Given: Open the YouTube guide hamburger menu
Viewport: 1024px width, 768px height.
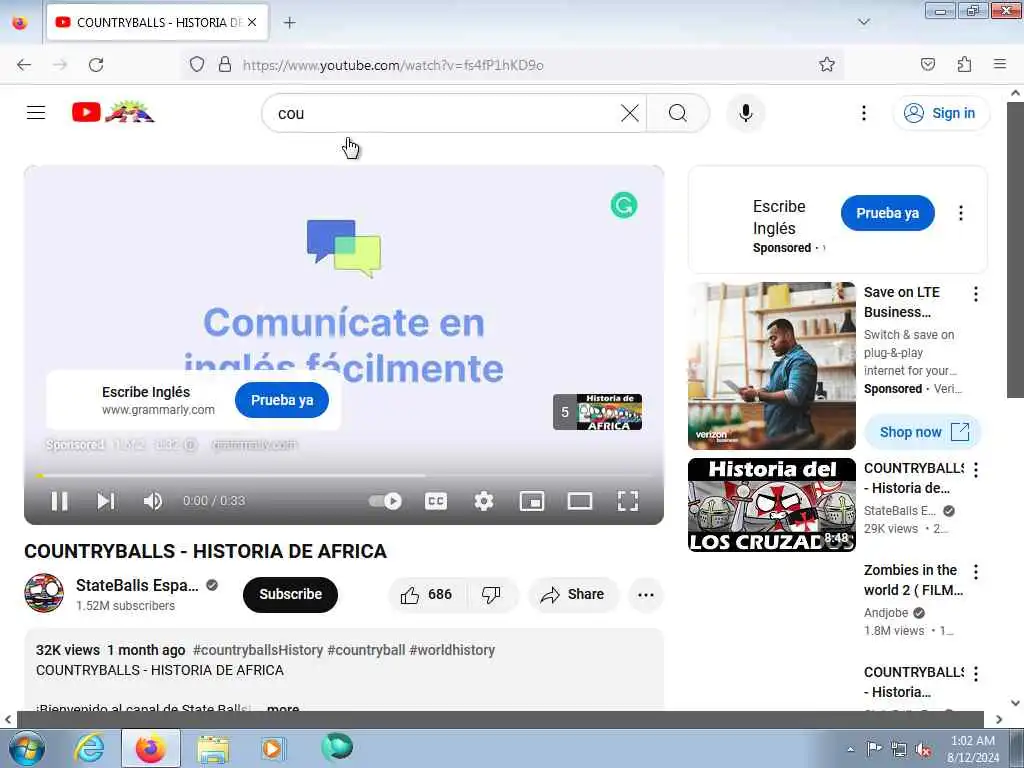Looking at the screenshot, I should [x=36, y=113].
